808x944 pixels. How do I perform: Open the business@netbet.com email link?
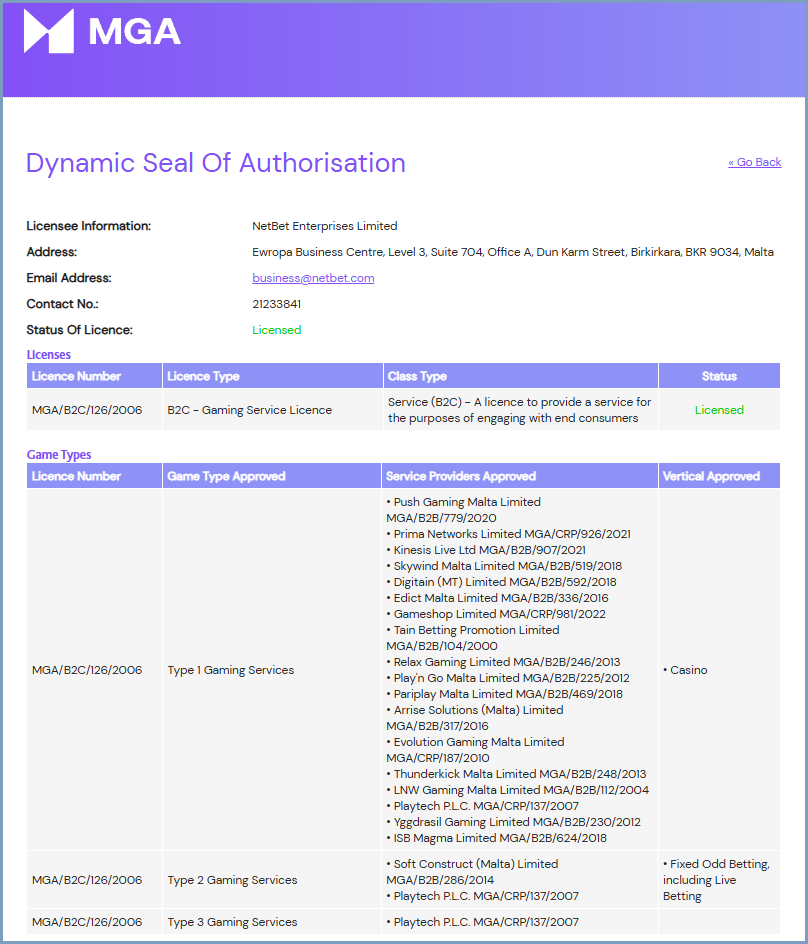click(x=313, y=278)
